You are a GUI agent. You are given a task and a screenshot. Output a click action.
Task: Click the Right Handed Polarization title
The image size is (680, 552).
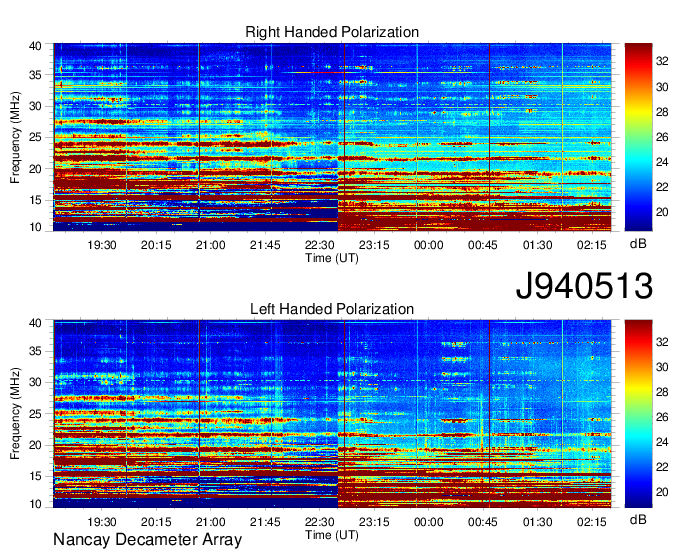point(332,32)
